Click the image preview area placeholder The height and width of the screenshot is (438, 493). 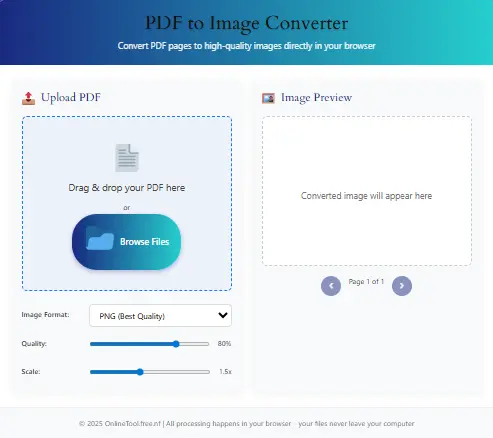click(367, 191)
